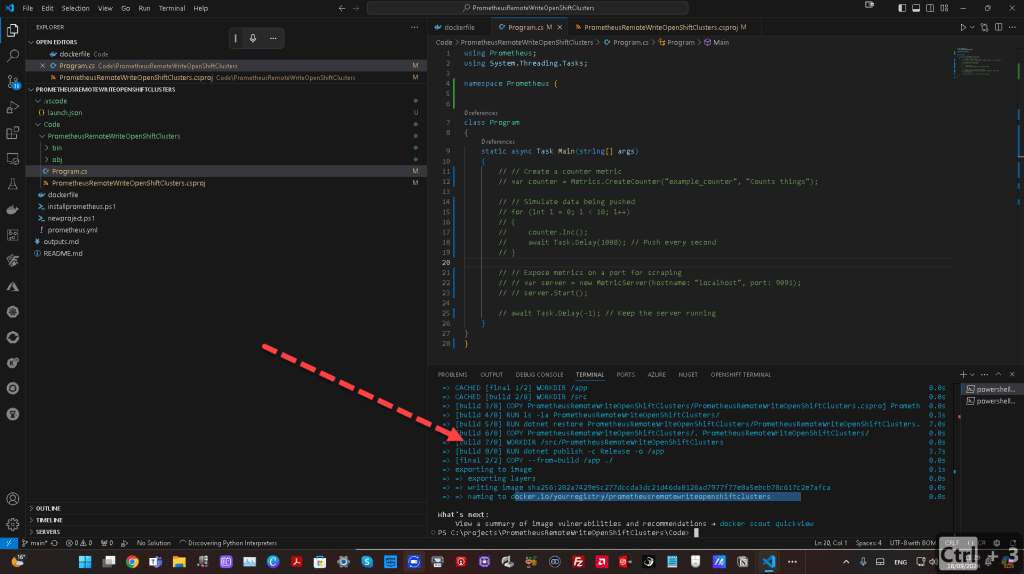1024x574 pixels.
Task: Open Windows Start menu
Action: (x=85, y=562)
